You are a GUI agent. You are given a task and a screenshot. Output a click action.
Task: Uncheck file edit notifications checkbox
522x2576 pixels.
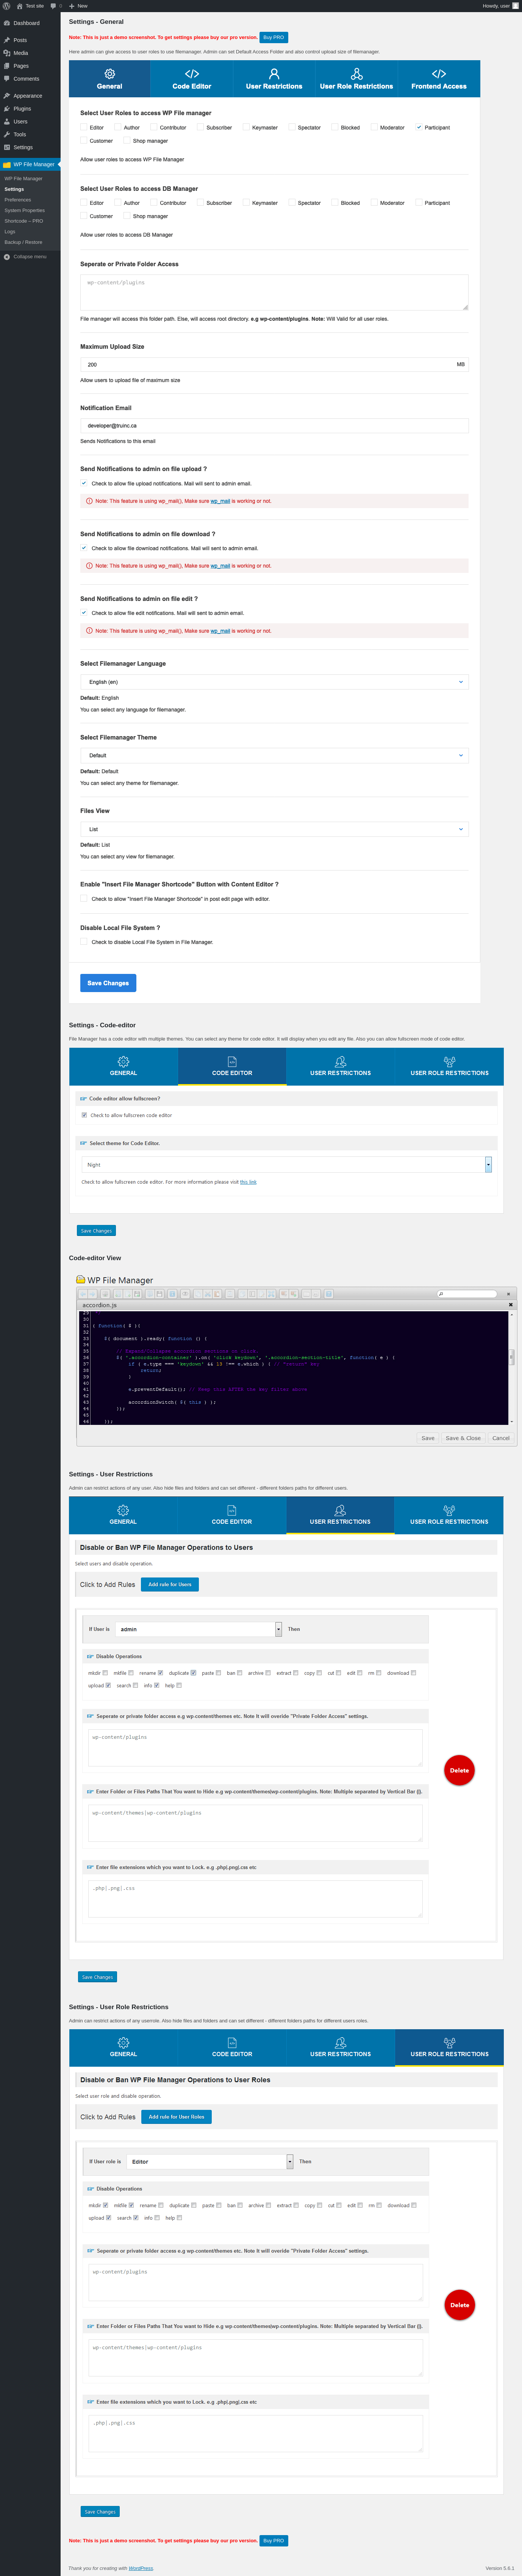point(84,613)
